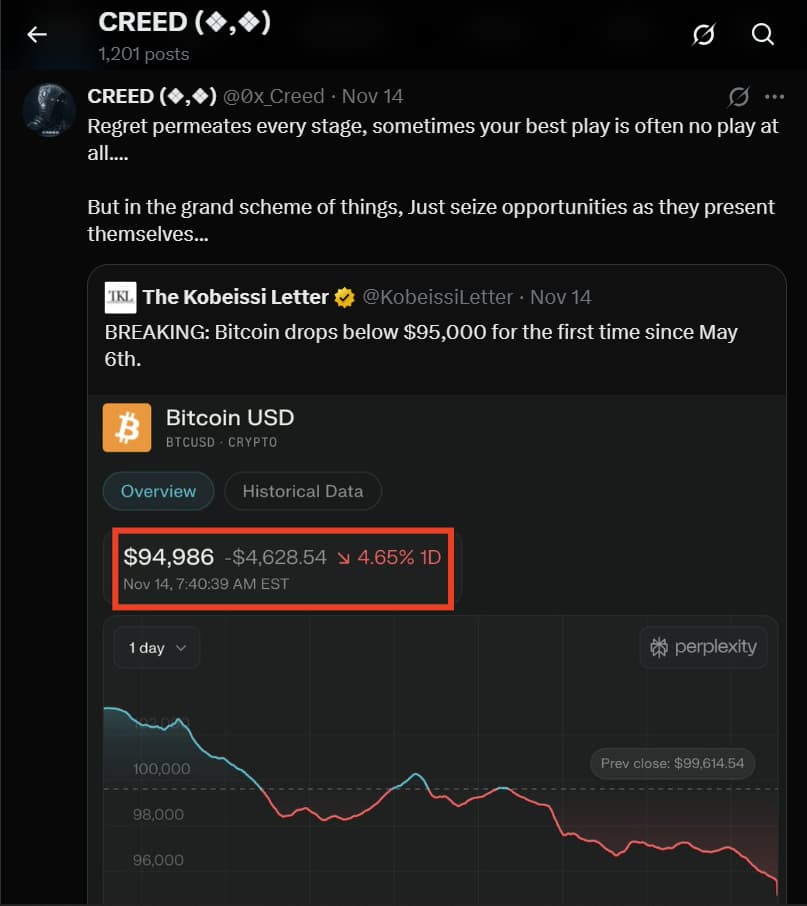
Task: Open the three-dot more menu on the post
Action: (774, 97)
